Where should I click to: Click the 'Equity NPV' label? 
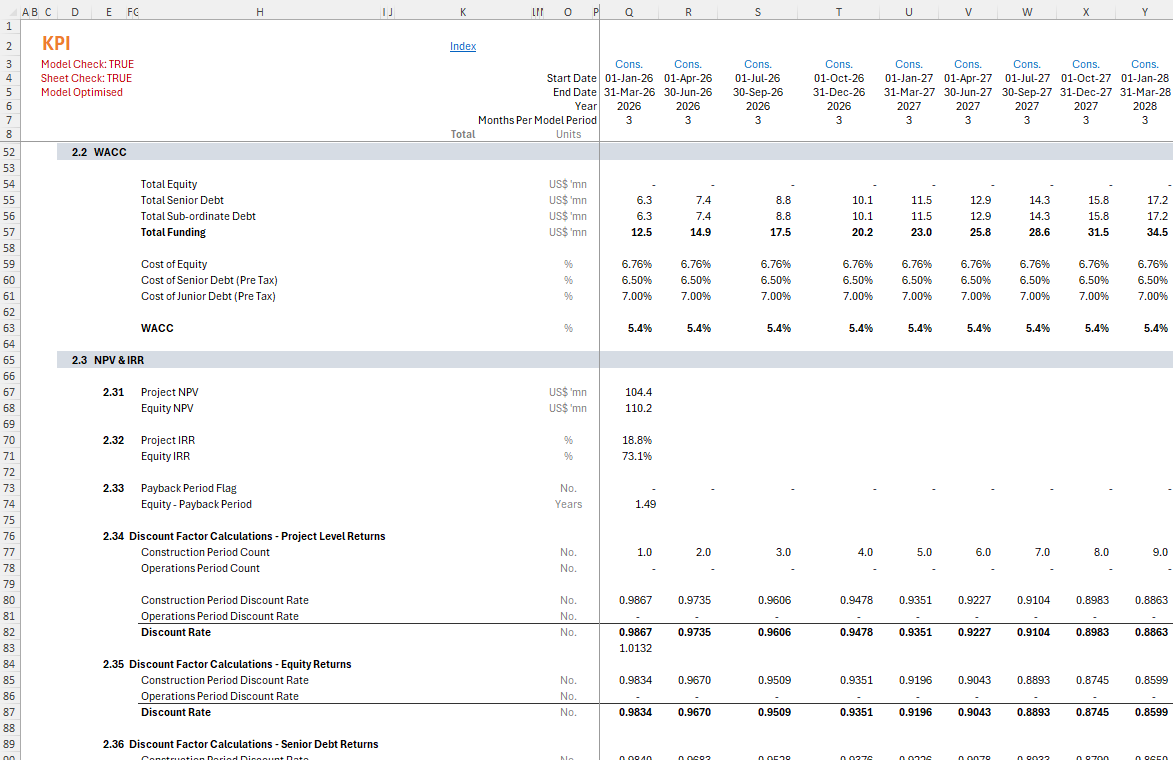167,408
